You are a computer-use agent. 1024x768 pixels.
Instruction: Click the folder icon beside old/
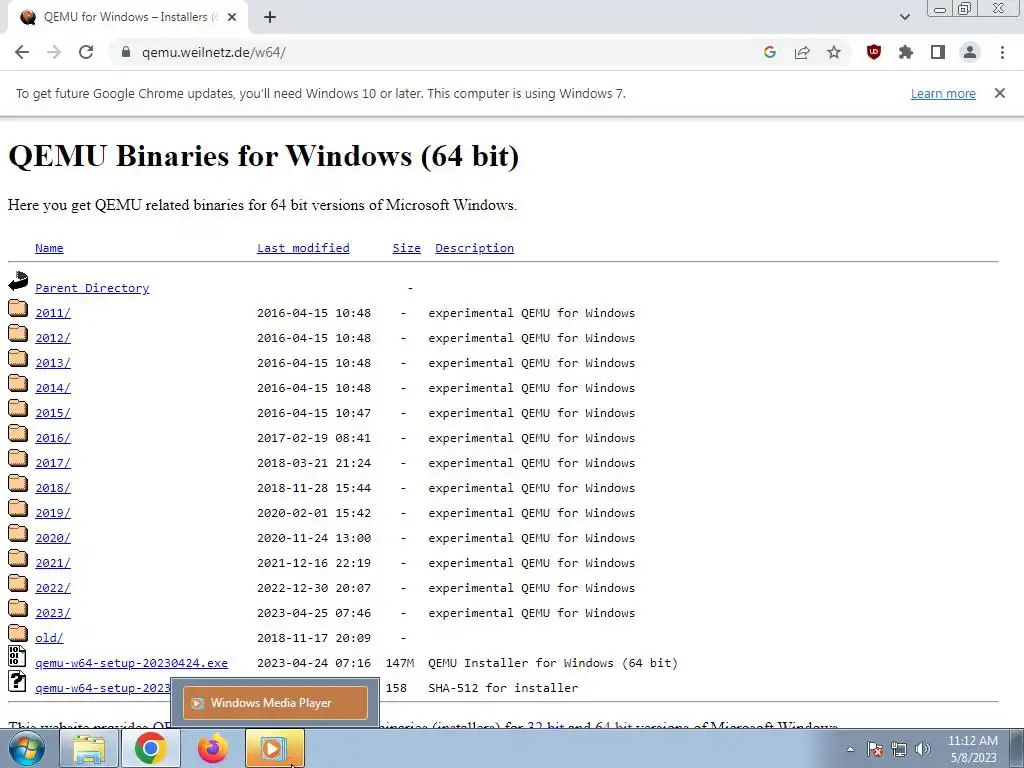click(18, 633)
